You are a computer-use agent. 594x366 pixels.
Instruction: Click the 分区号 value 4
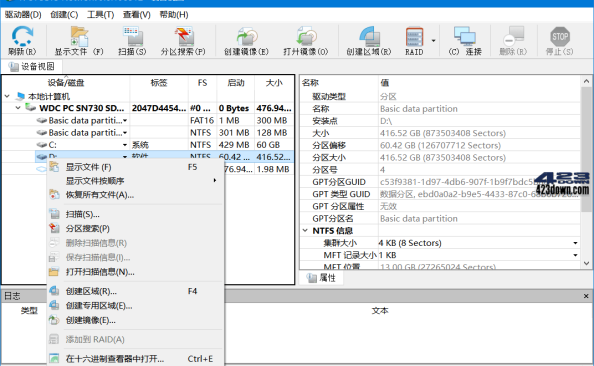click(x=382, y=170)
